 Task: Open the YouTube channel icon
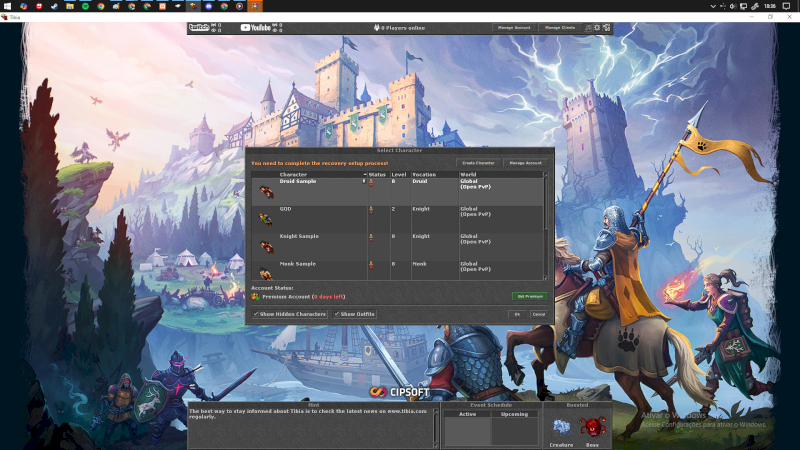pos(255,28)
